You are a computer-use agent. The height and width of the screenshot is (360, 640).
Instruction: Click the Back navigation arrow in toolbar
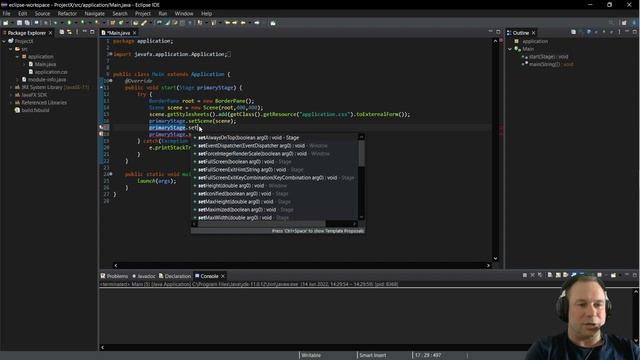(242, 23)
